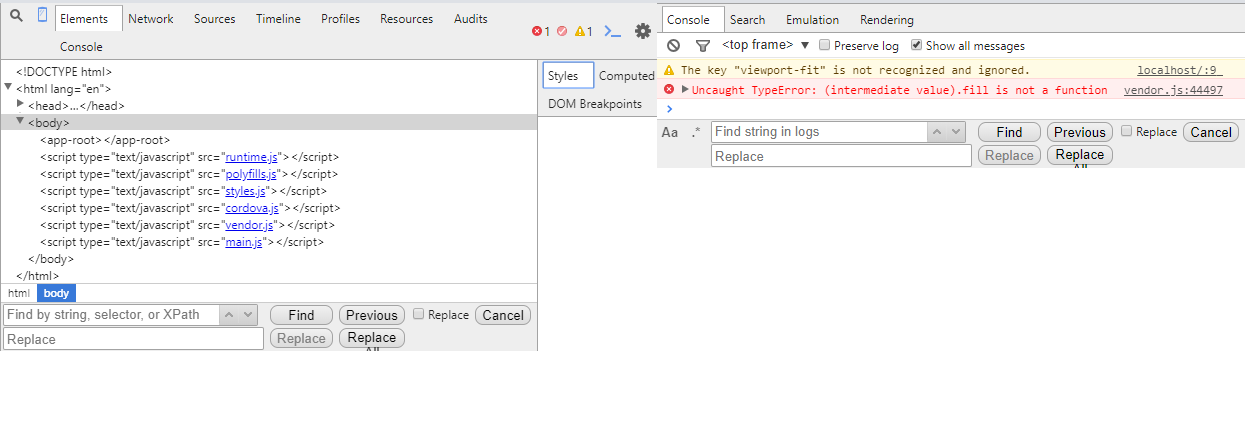This screenshot has width=1245, height=432.
Task: Click Find button in Elements find bar
Action: (x=301, y=315)
